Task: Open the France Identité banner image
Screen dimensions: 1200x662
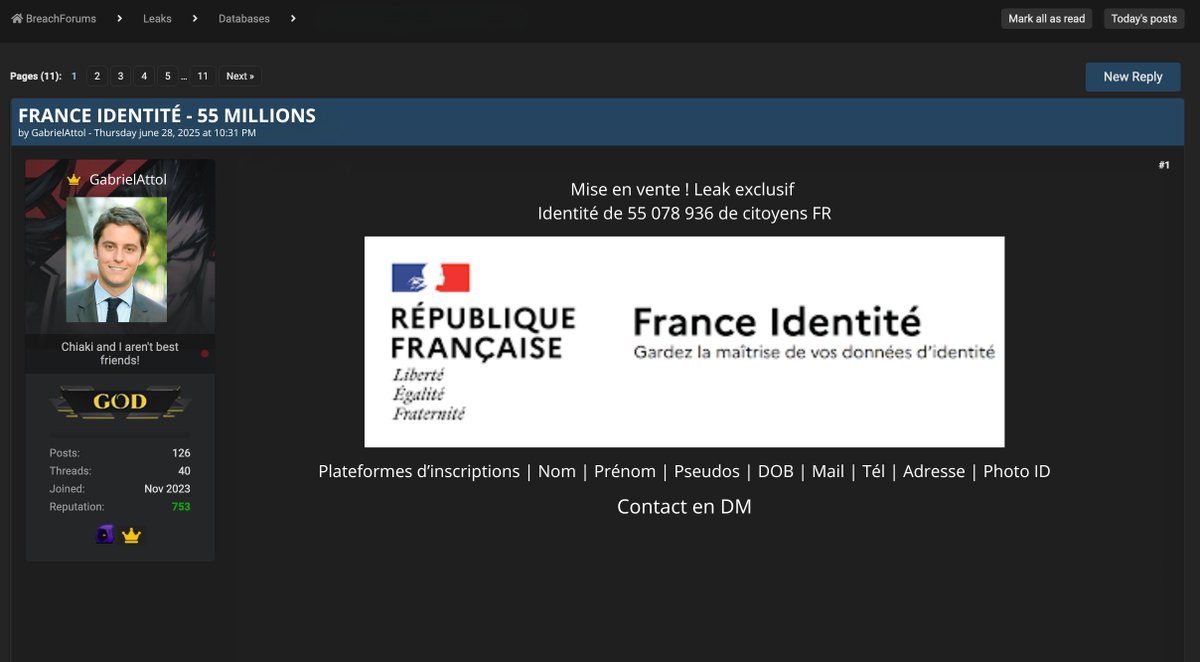Action: pyautogui.click(x=684, y=341)
